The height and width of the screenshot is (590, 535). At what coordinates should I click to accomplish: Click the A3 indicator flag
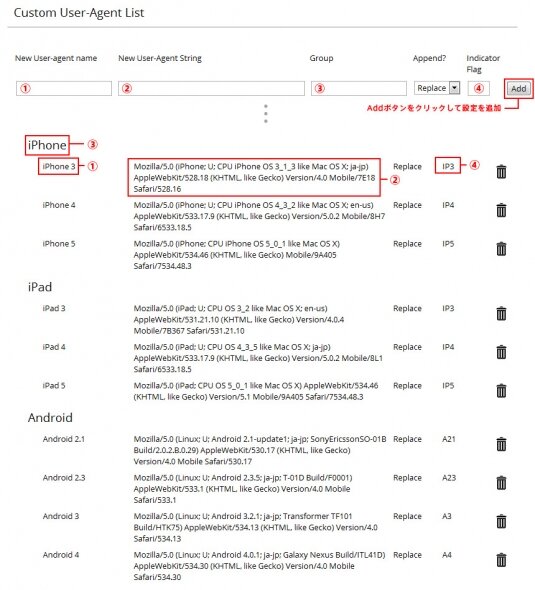pos(447,516)
